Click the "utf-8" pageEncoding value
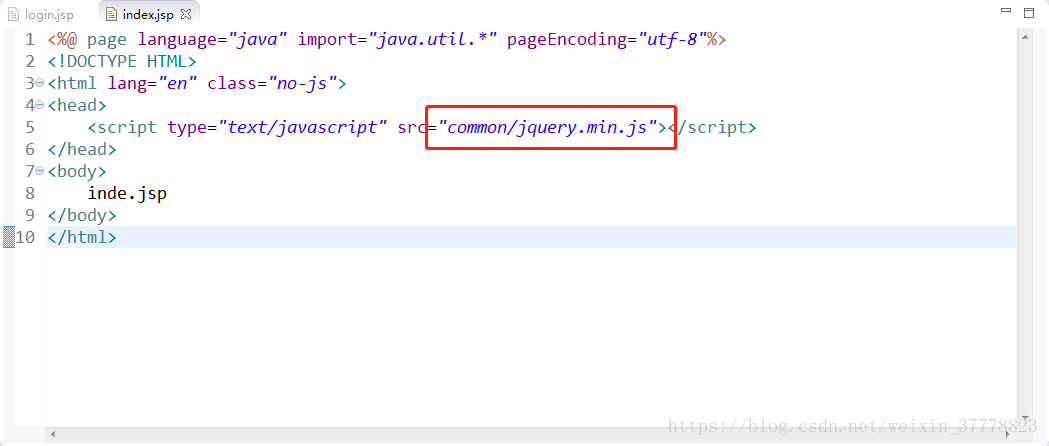Screen dimensions: 1049x446 click(672, 39)
